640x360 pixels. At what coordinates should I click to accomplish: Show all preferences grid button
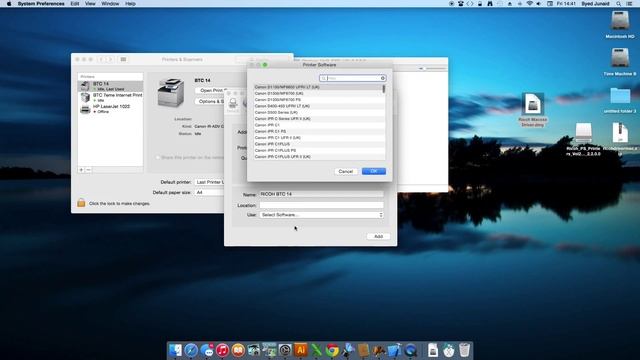click(x=123, y=60)
